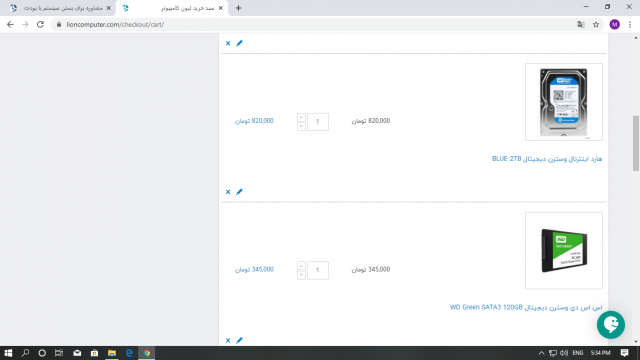Image resolution: width=640 pixels, height=360 pixels.
Task: Focus quantity field for WD Green 120GB SSD
Action: (318, 270)
